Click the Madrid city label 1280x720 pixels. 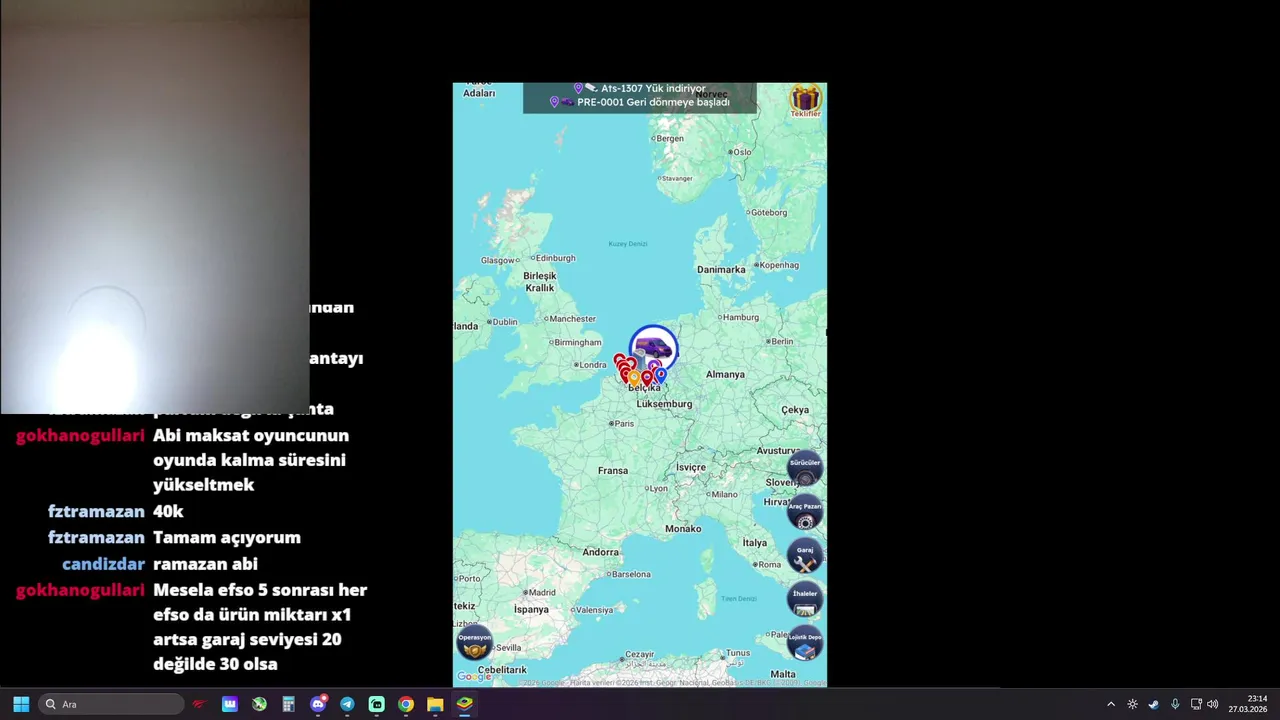coord(541,592)
